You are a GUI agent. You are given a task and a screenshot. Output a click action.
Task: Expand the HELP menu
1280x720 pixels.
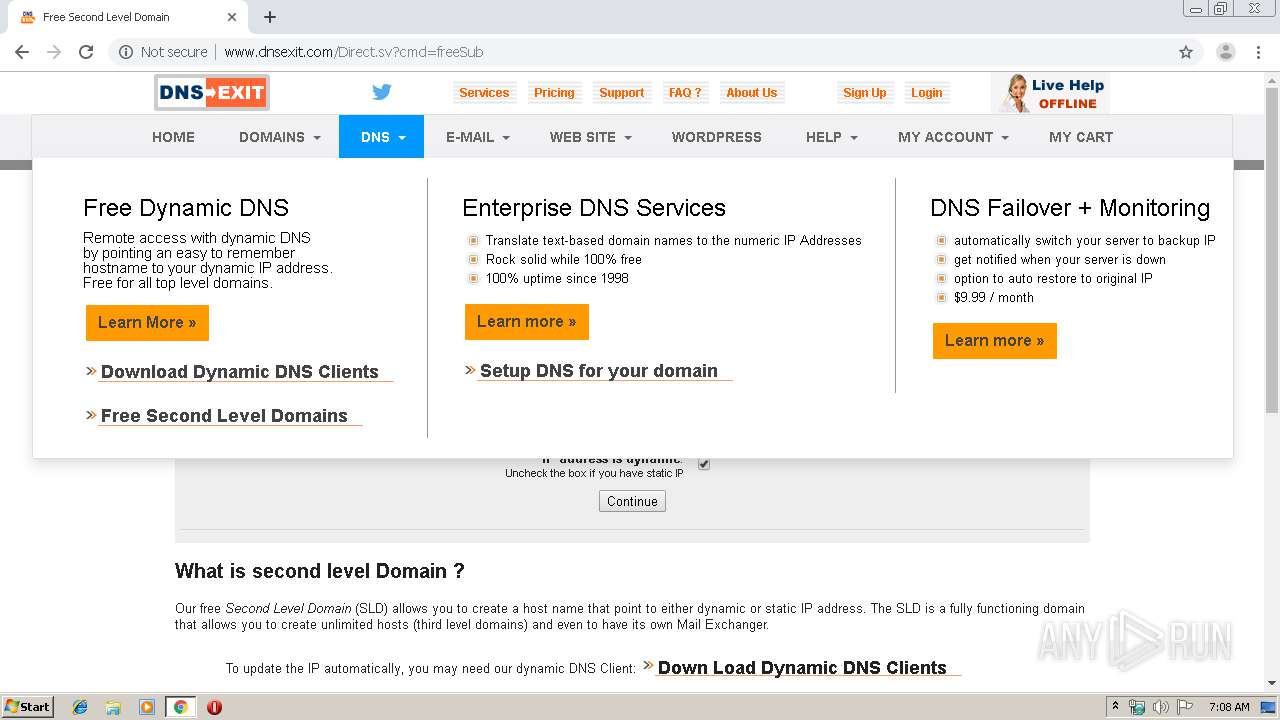tap(832, 137)
